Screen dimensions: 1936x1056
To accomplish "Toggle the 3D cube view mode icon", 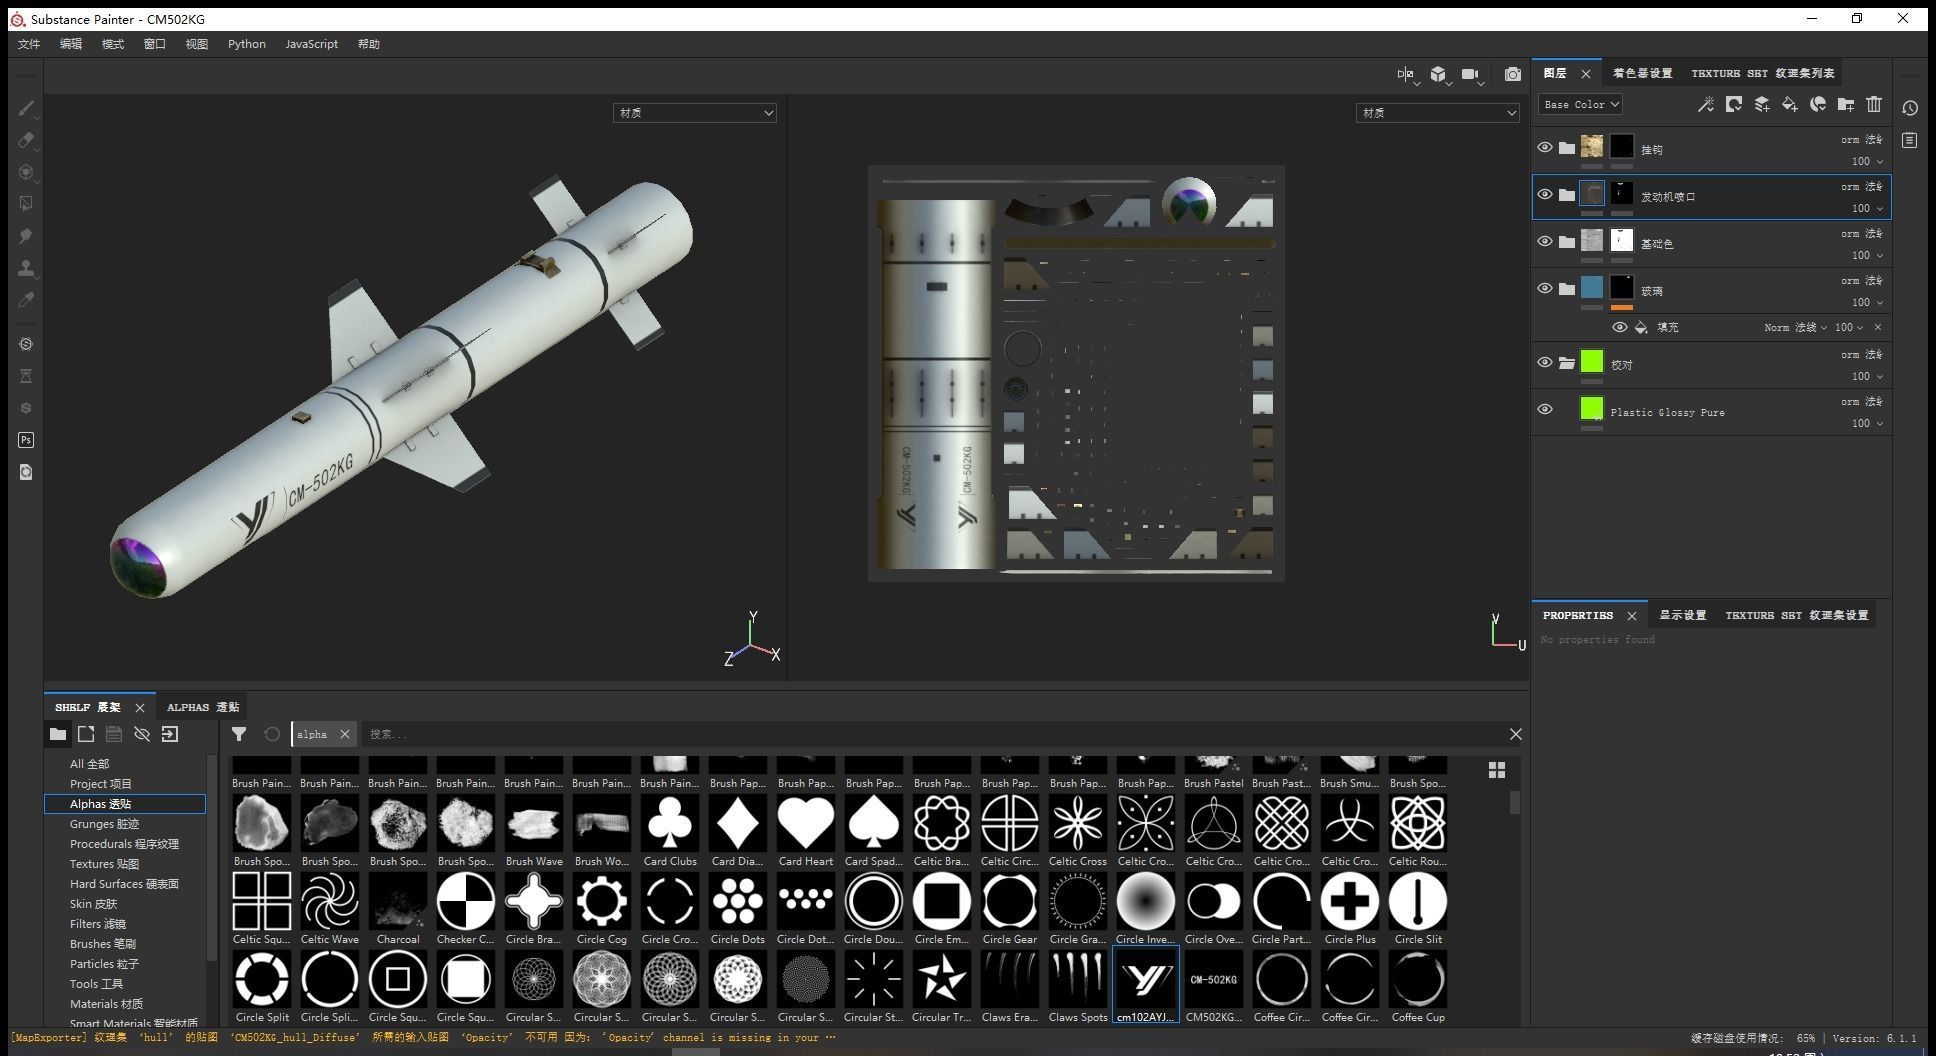I will [1438, 74].
